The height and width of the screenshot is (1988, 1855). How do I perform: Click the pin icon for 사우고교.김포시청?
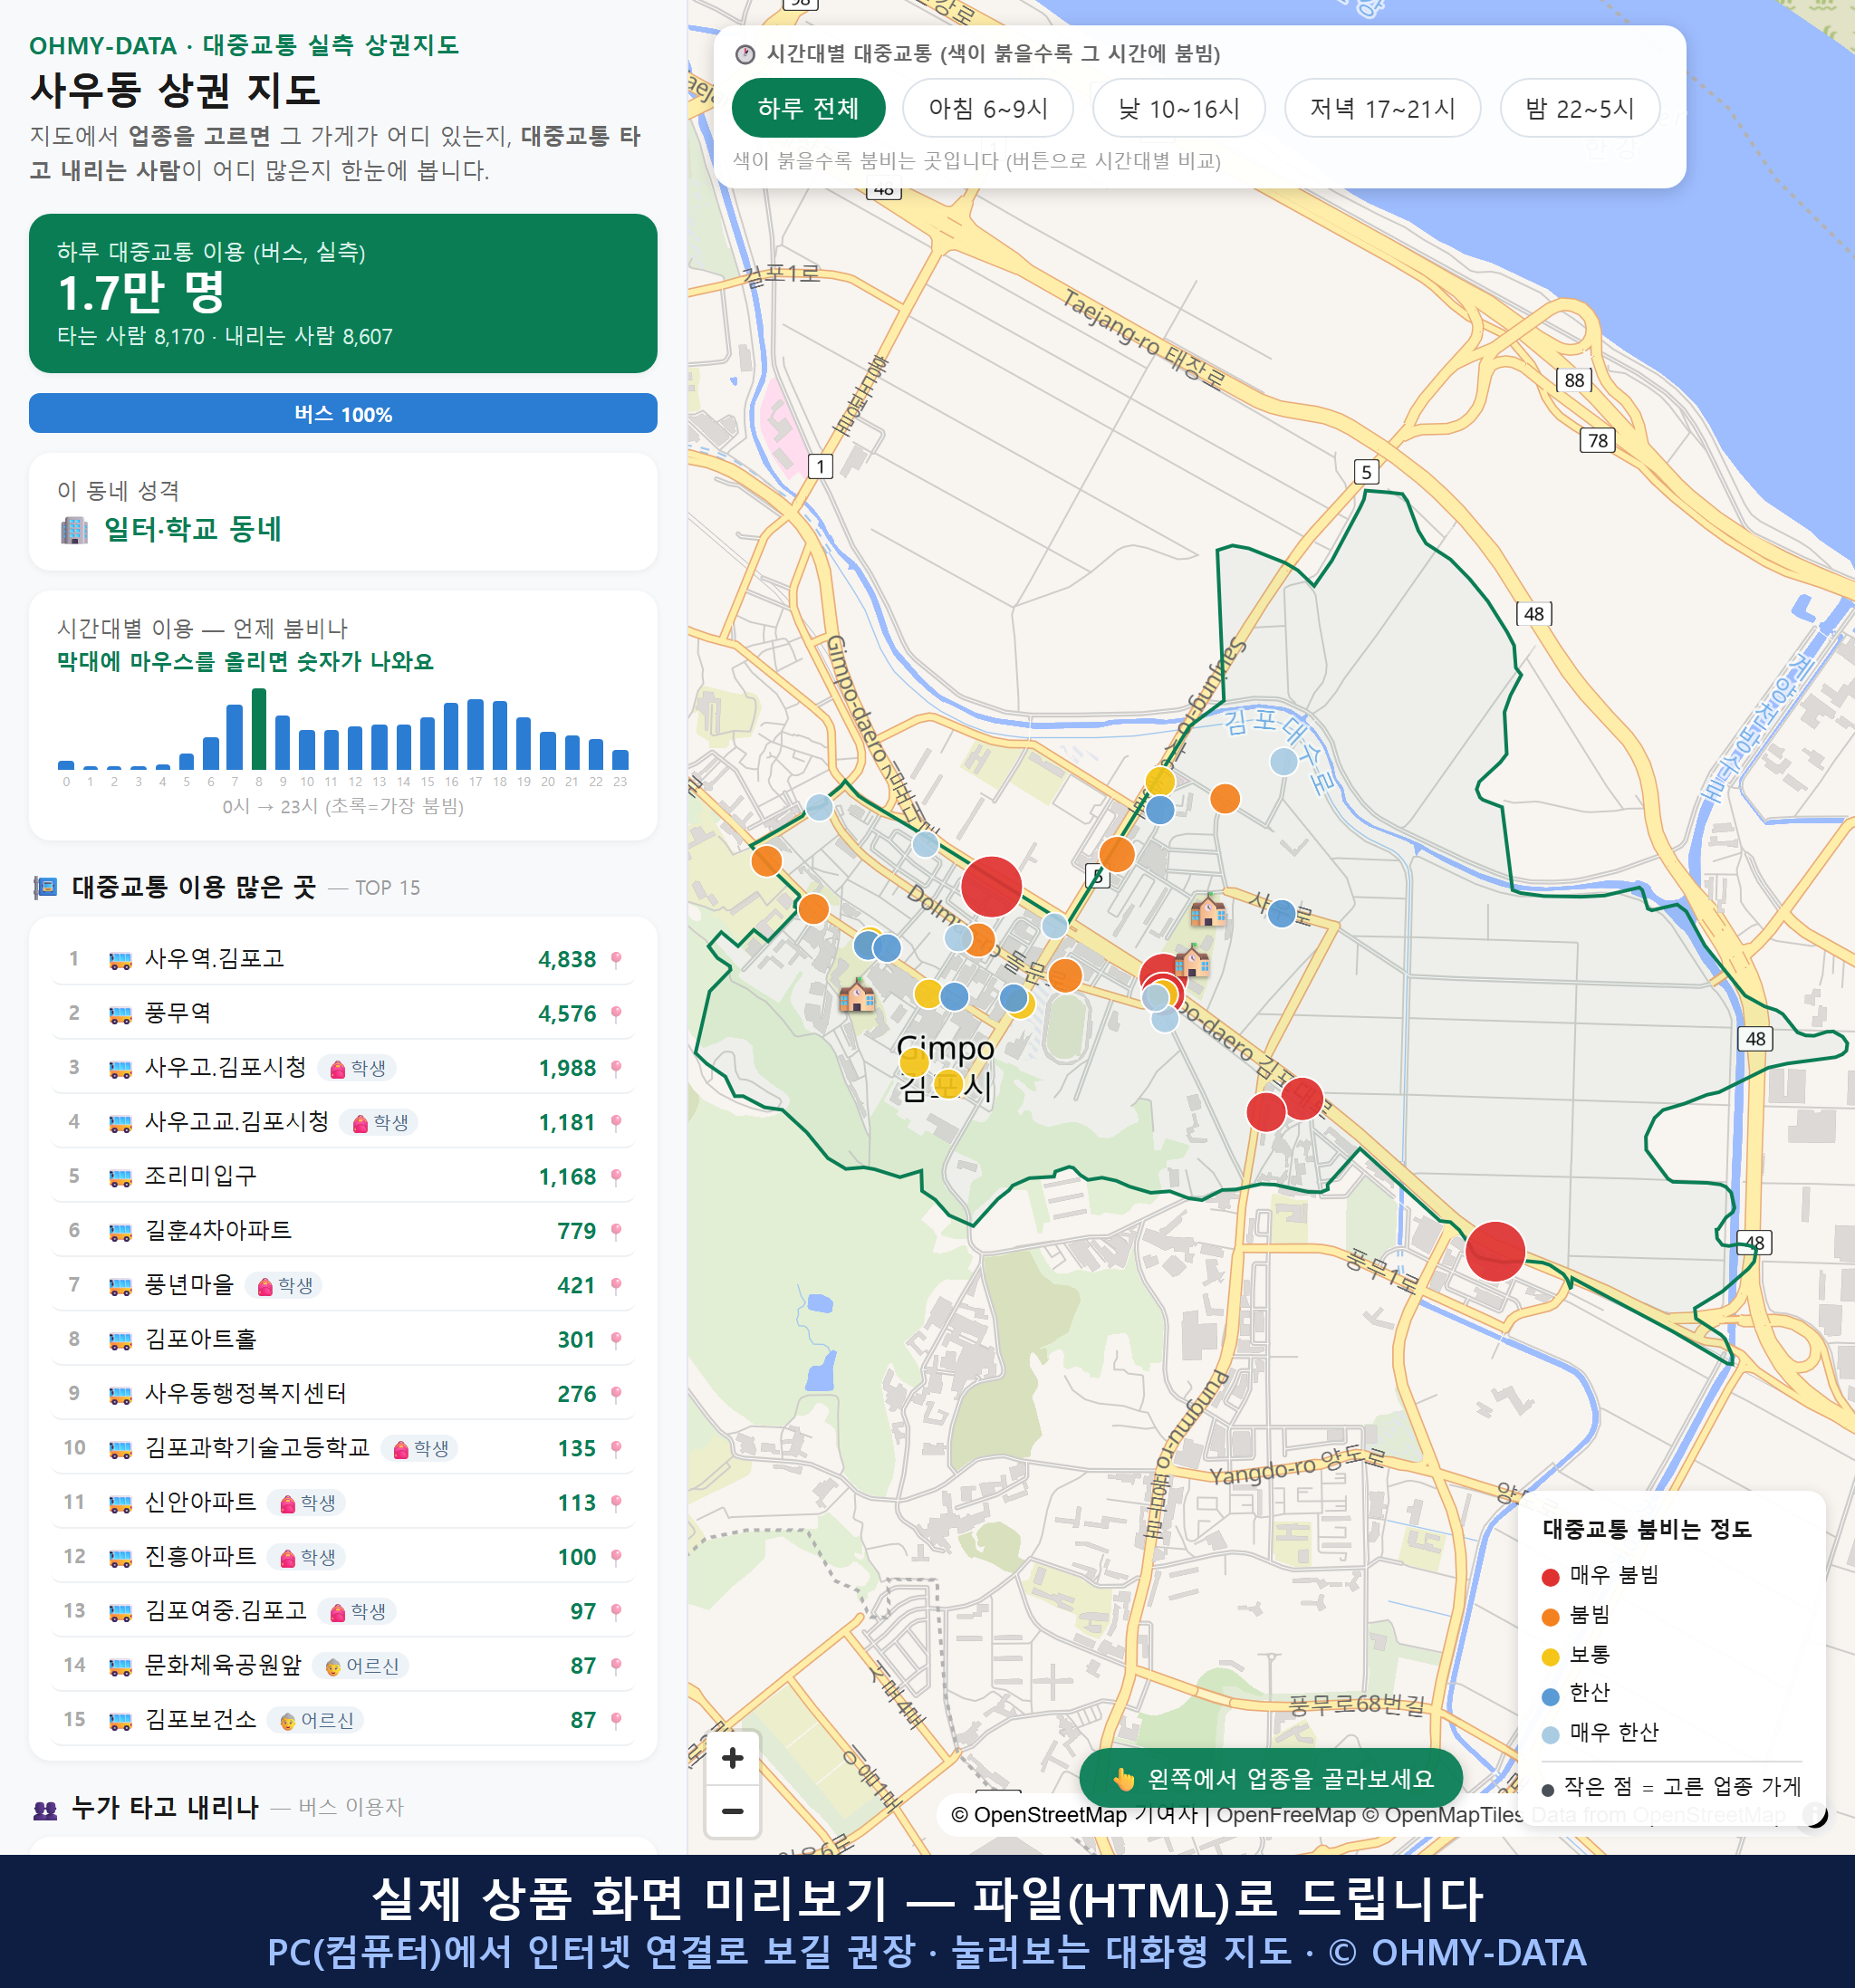616,1122
